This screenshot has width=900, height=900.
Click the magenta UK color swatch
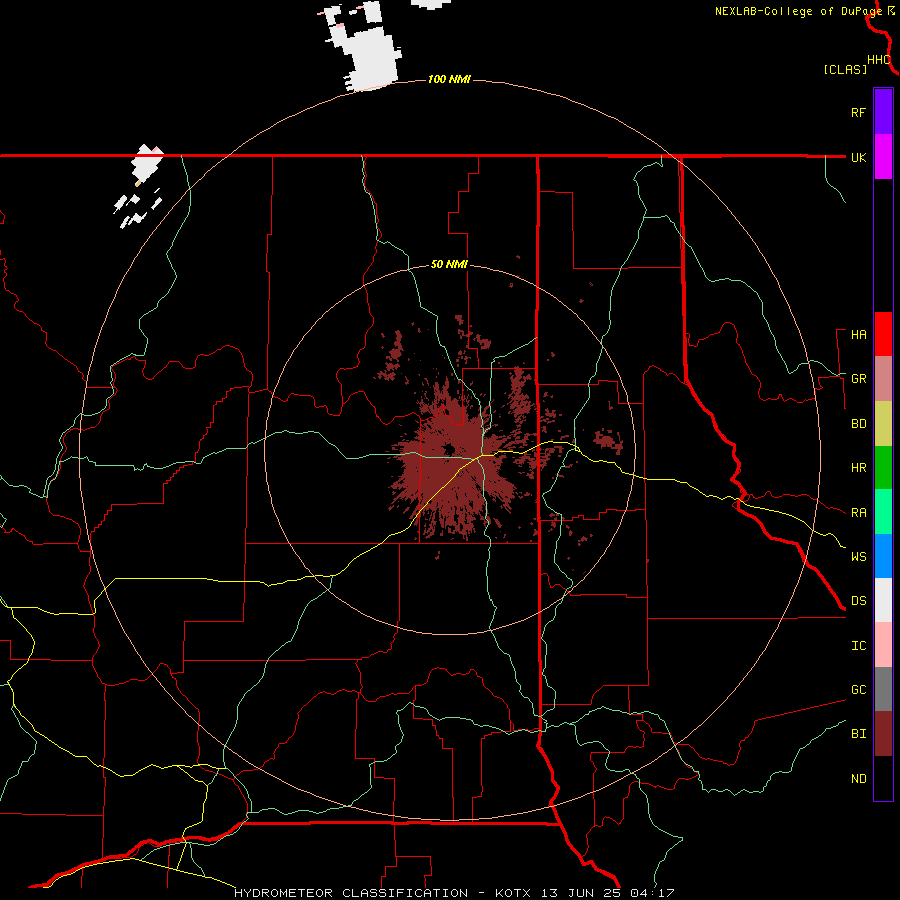(x=883, y=157)
